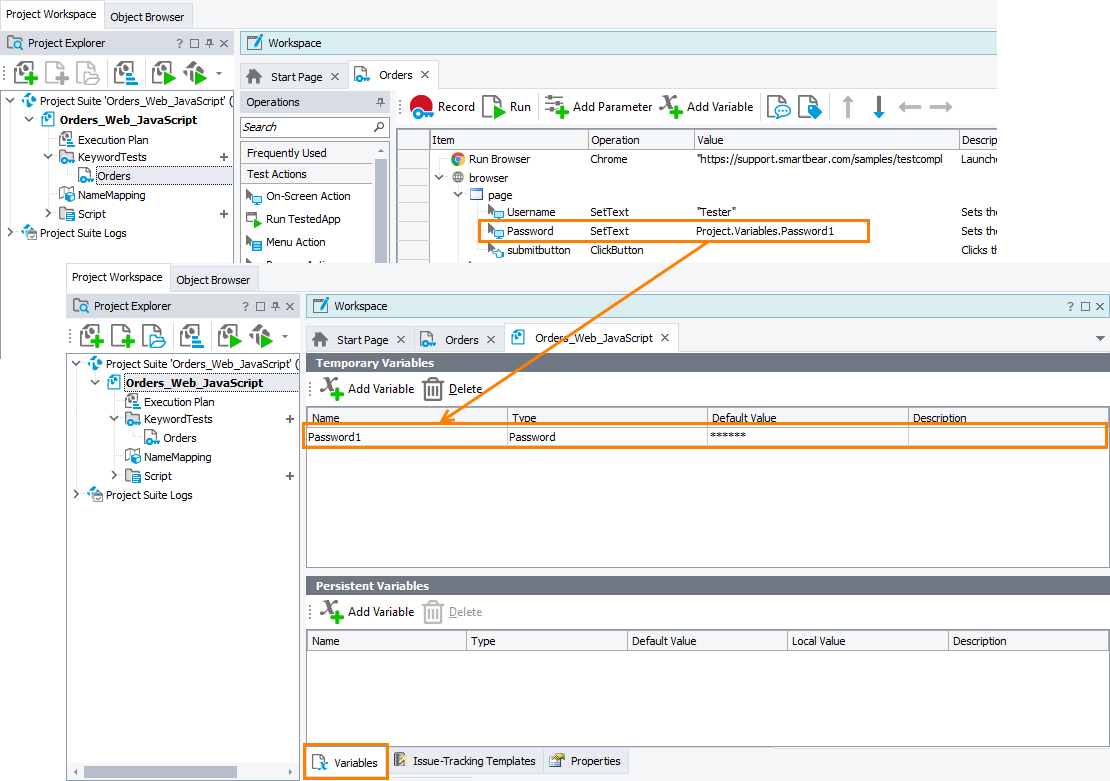Expand the Test Actions category

(277, 174)
